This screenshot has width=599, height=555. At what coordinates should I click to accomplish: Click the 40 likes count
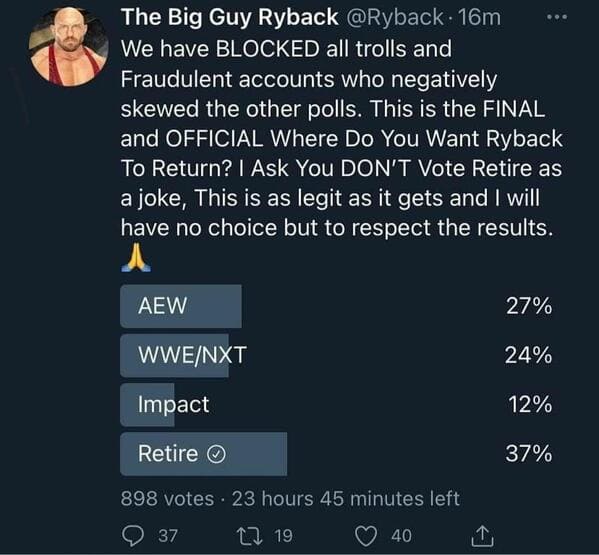[401, 536]
